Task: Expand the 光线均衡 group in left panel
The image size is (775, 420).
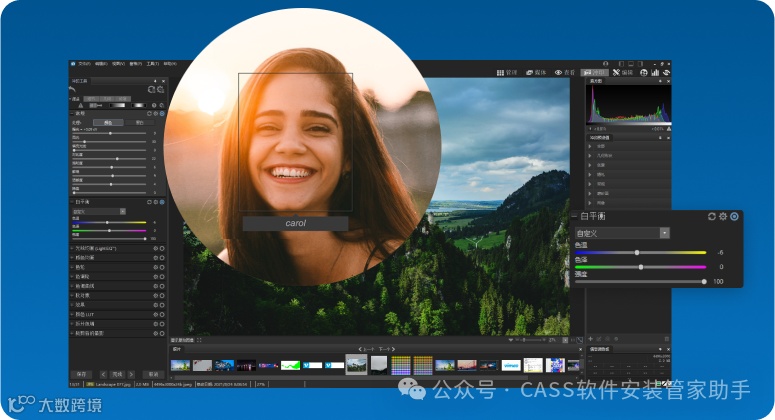Action: pos(72,247)
